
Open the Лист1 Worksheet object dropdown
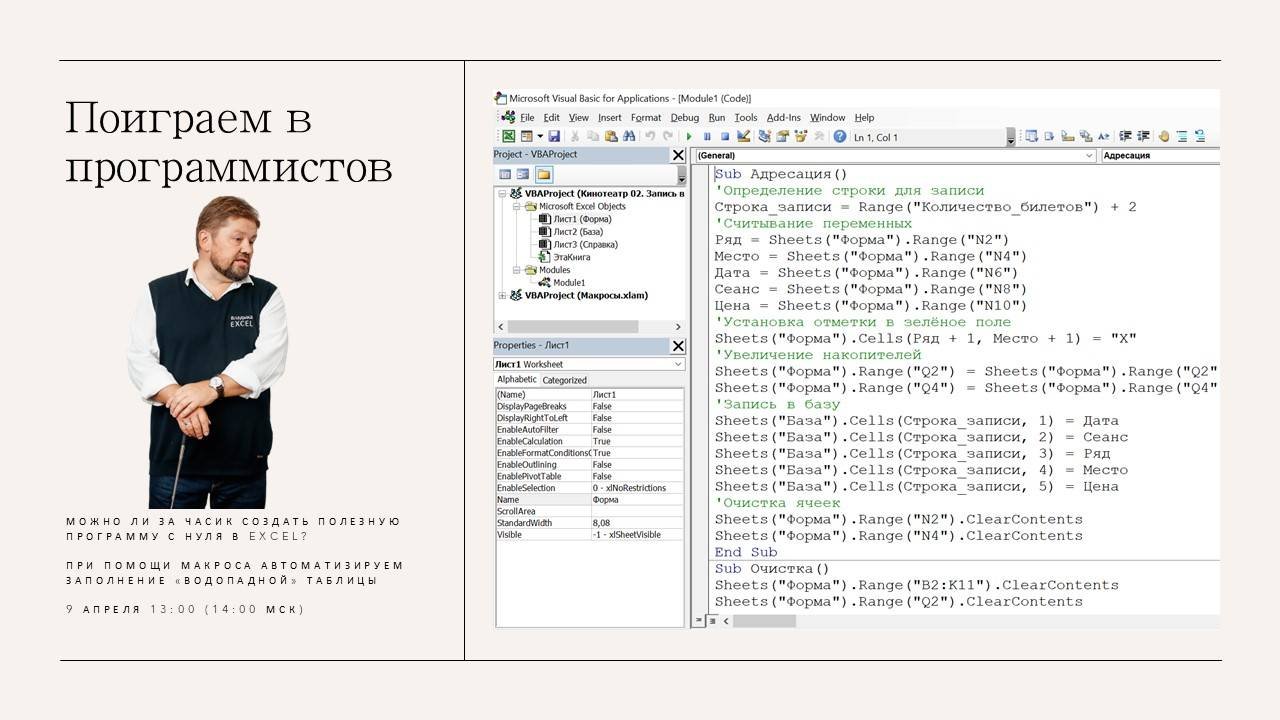coord(678,364)
